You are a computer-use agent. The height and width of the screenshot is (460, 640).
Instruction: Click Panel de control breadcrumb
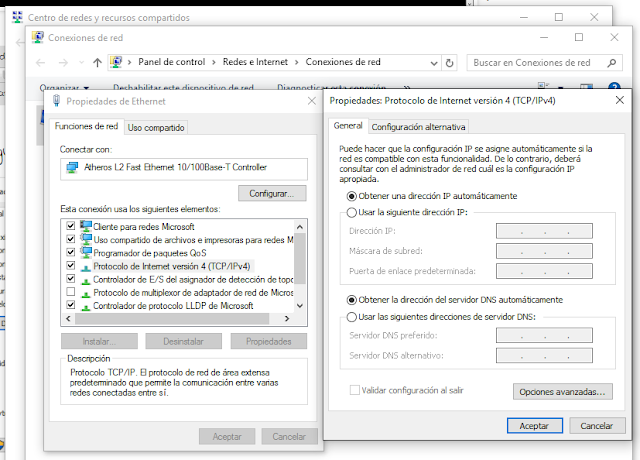pyautogui.click(x=171, y=62)
